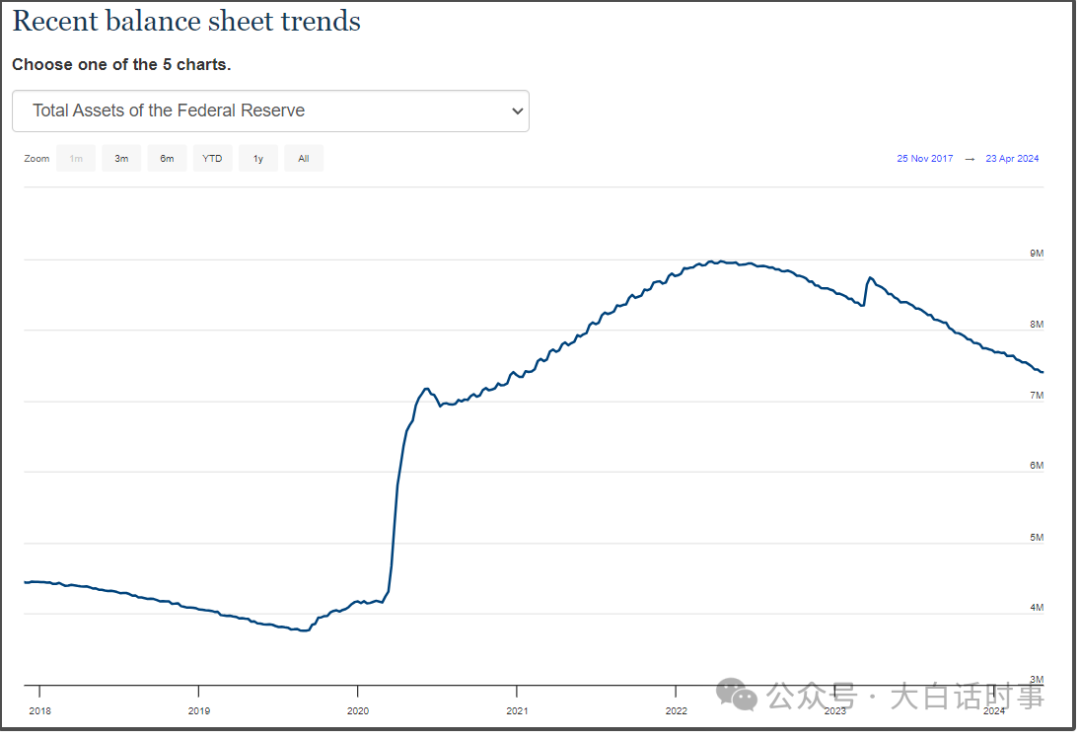This screenshot has width=1080, height=739.
Task: Set zoom to 6m
Action: pyautogui.click(x=167, y=158)
